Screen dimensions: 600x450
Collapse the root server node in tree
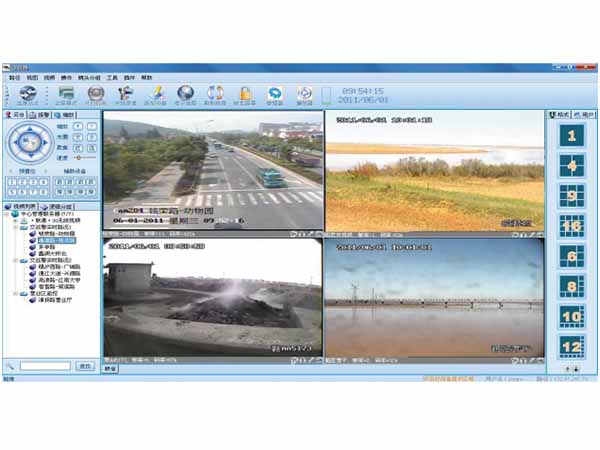coord(7,214)
